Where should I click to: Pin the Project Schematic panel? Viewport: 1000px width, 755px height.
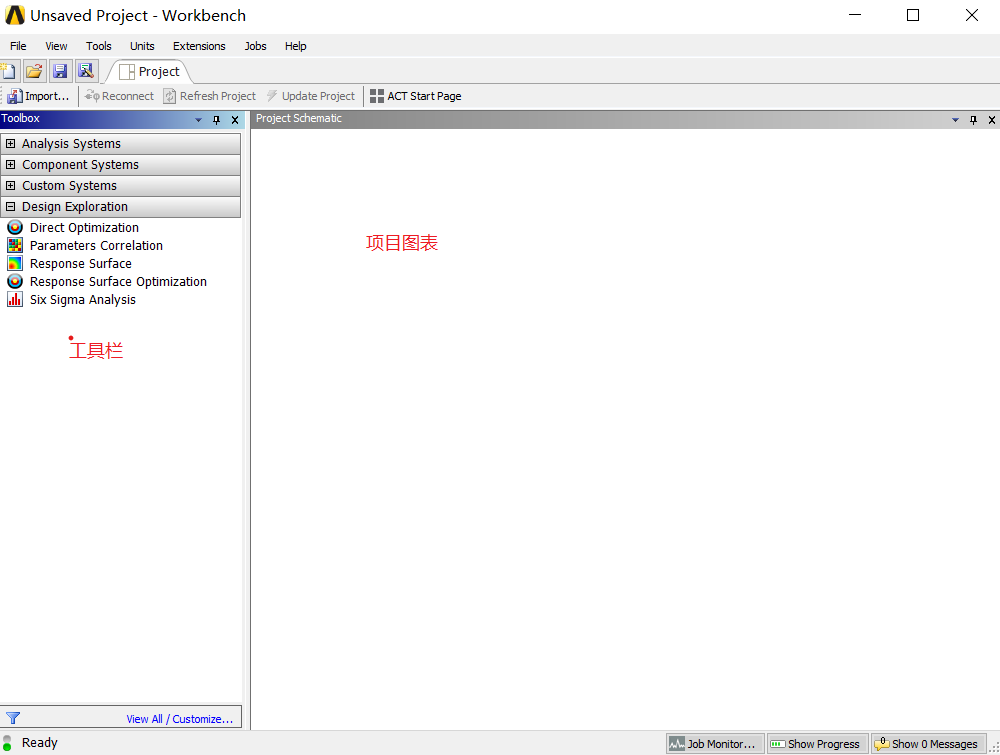point(973,120)
